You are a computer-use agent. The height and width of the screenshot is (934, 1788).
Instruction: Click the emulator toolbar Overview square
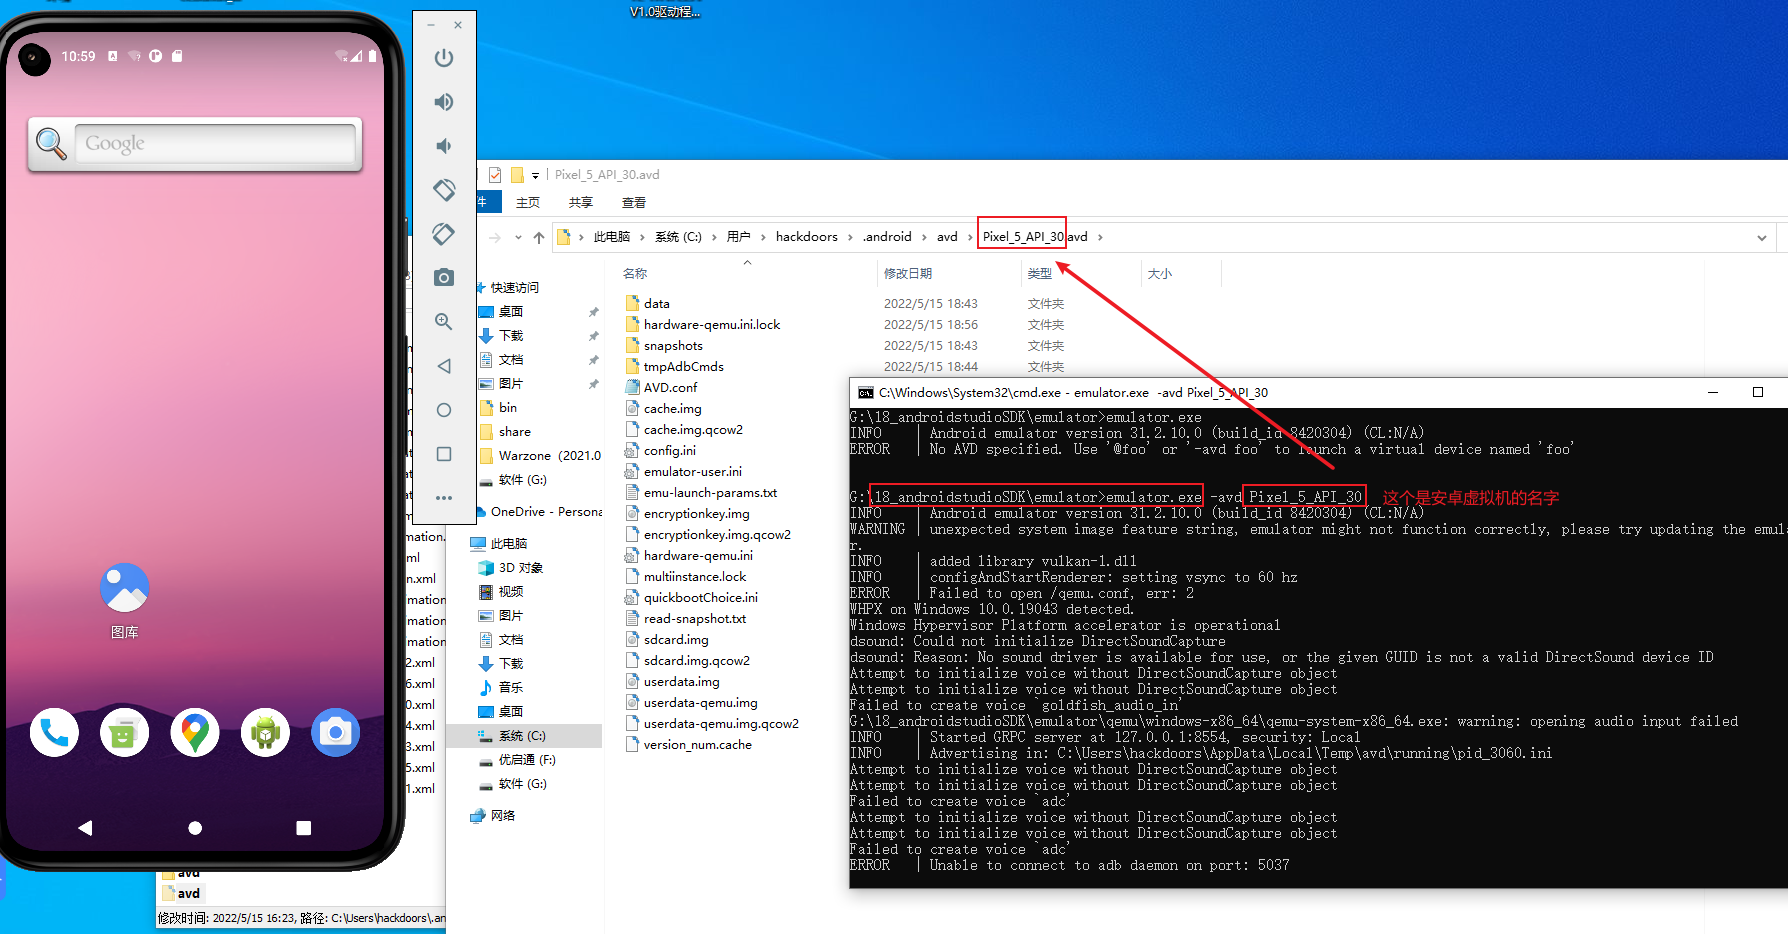pos(444,454)
